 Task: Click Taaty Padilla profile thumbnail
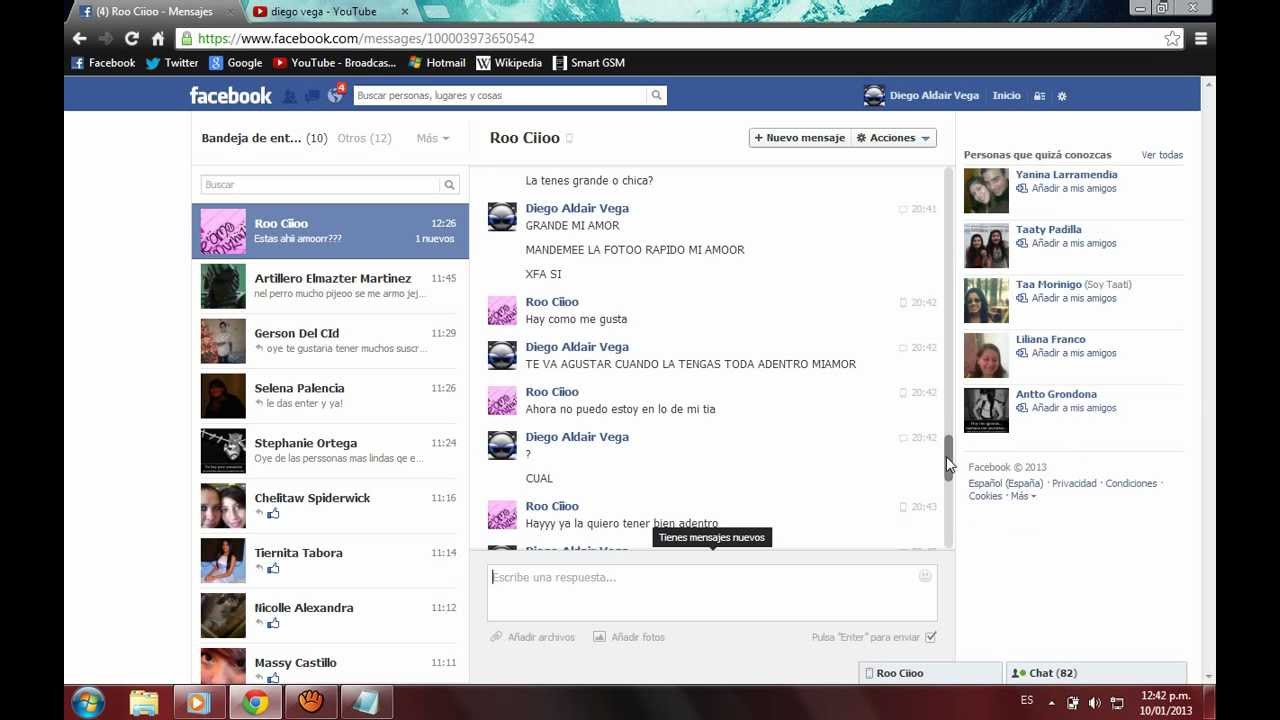click(986, 246)
